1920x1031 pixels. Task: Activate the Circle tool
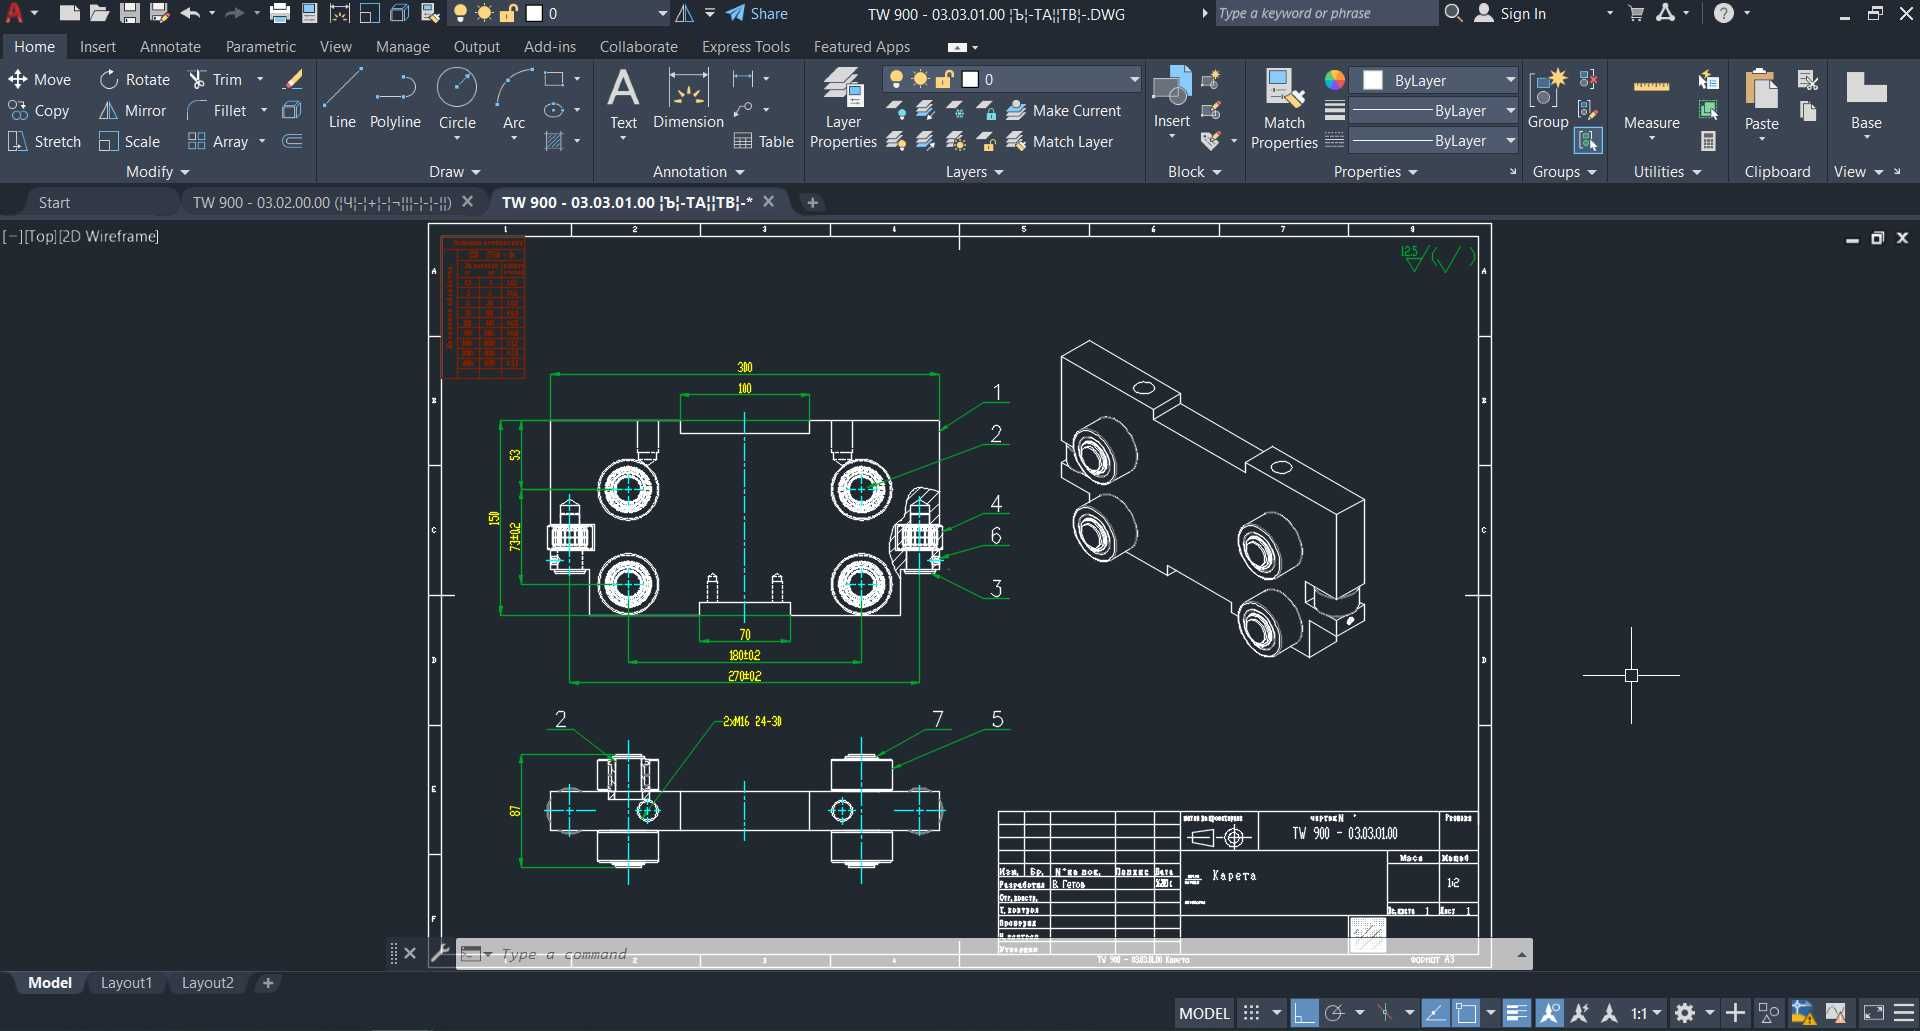tap(457, 99)
